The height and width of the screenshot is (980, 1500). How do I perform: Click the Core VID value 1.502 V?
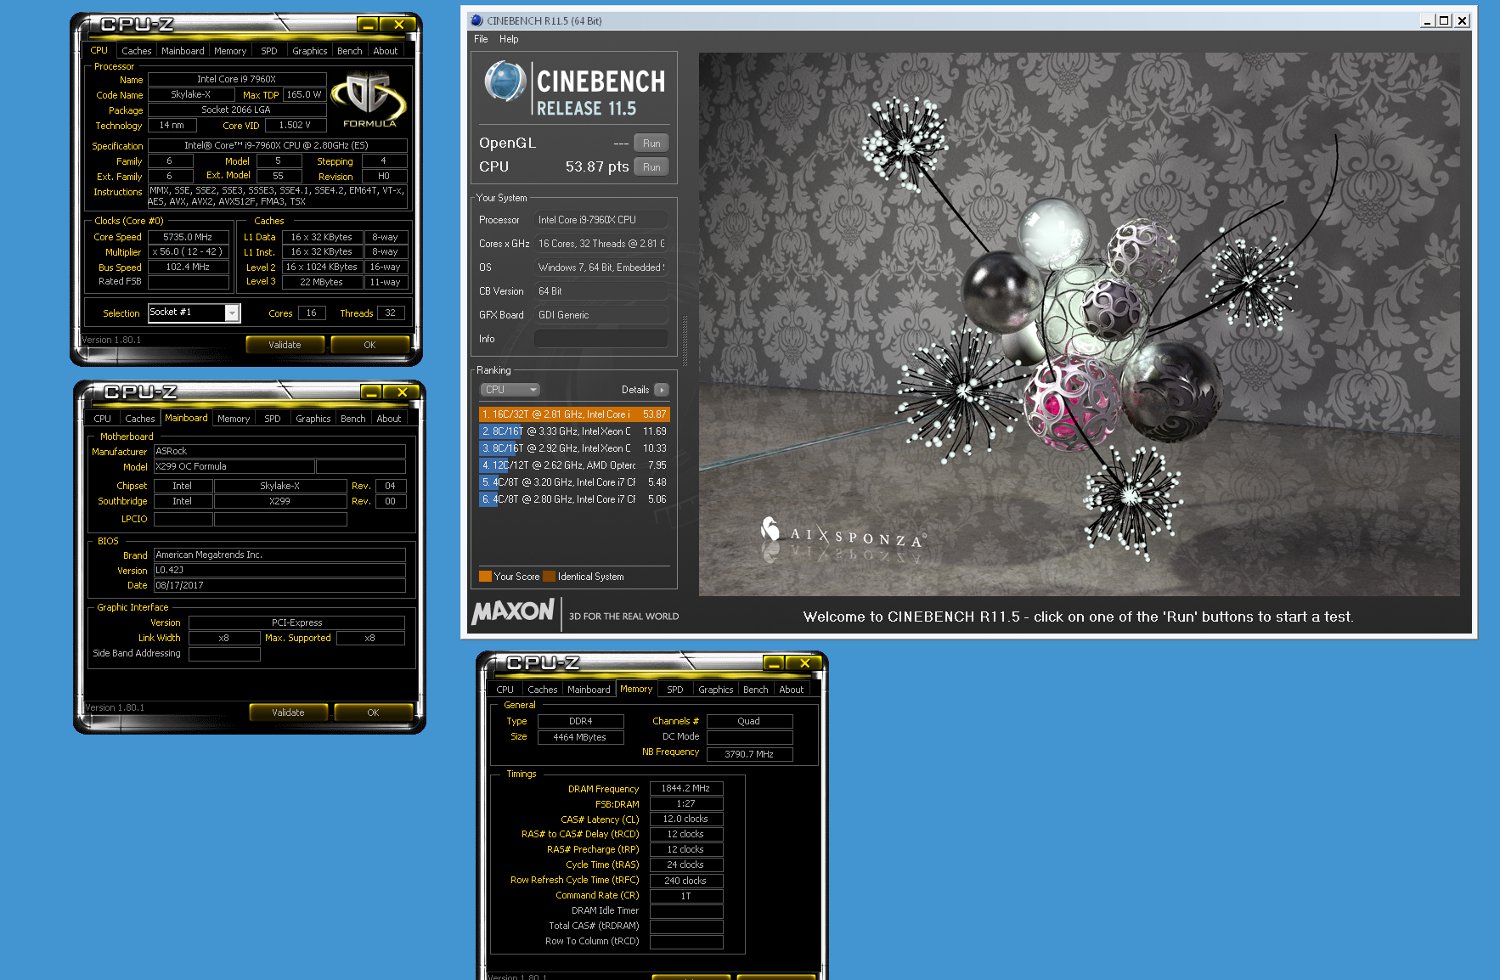[x=295, y=125]
